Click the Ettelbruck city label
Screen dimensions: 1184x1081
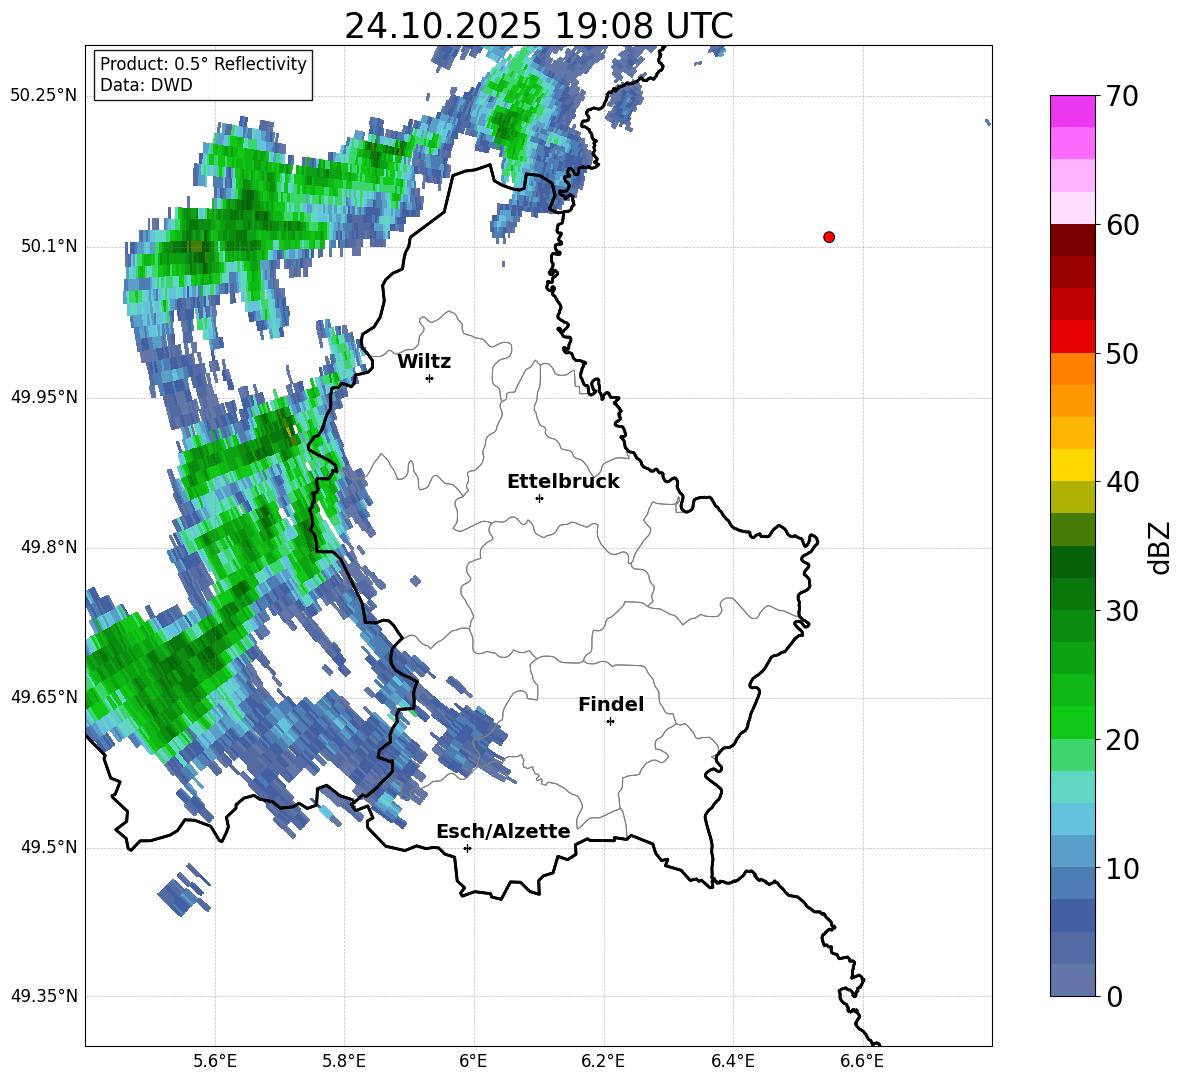pyautogui.click(x=563, y=482)
